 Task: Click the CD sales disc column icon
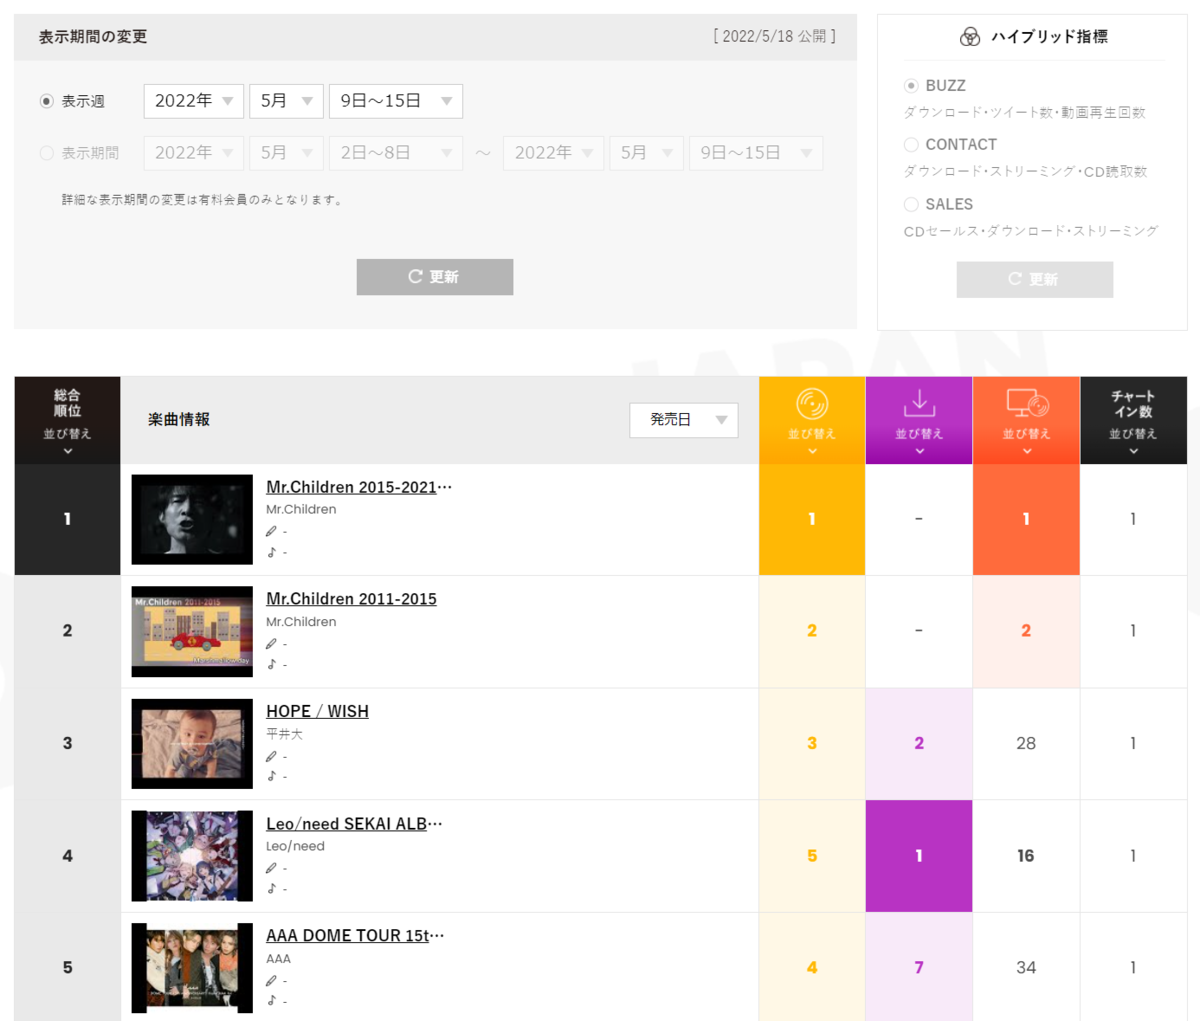click(x=812, y=404)
